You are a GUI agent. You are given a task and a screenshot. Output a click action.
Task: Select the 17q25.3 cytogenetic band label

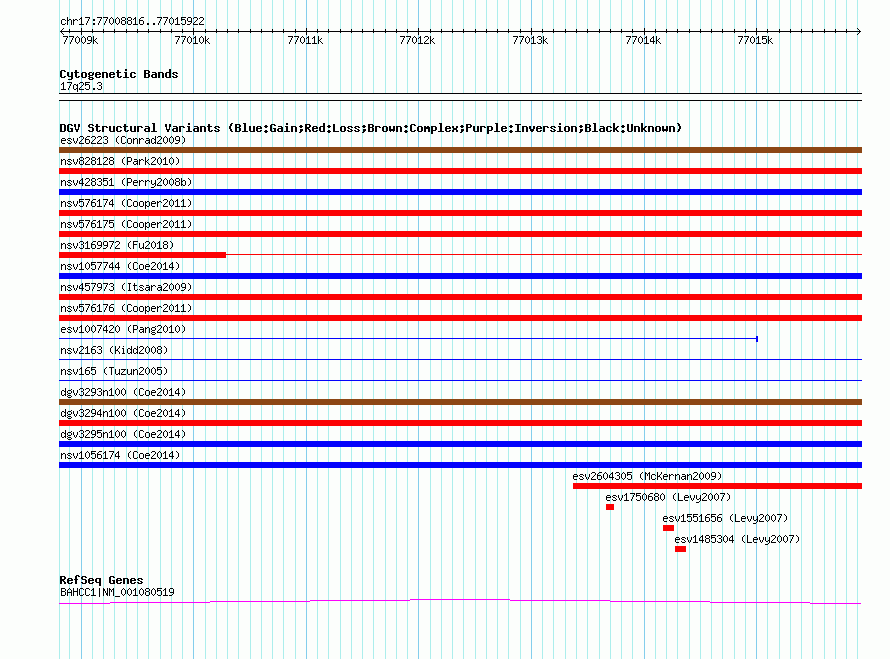click(x=81, y=86)
